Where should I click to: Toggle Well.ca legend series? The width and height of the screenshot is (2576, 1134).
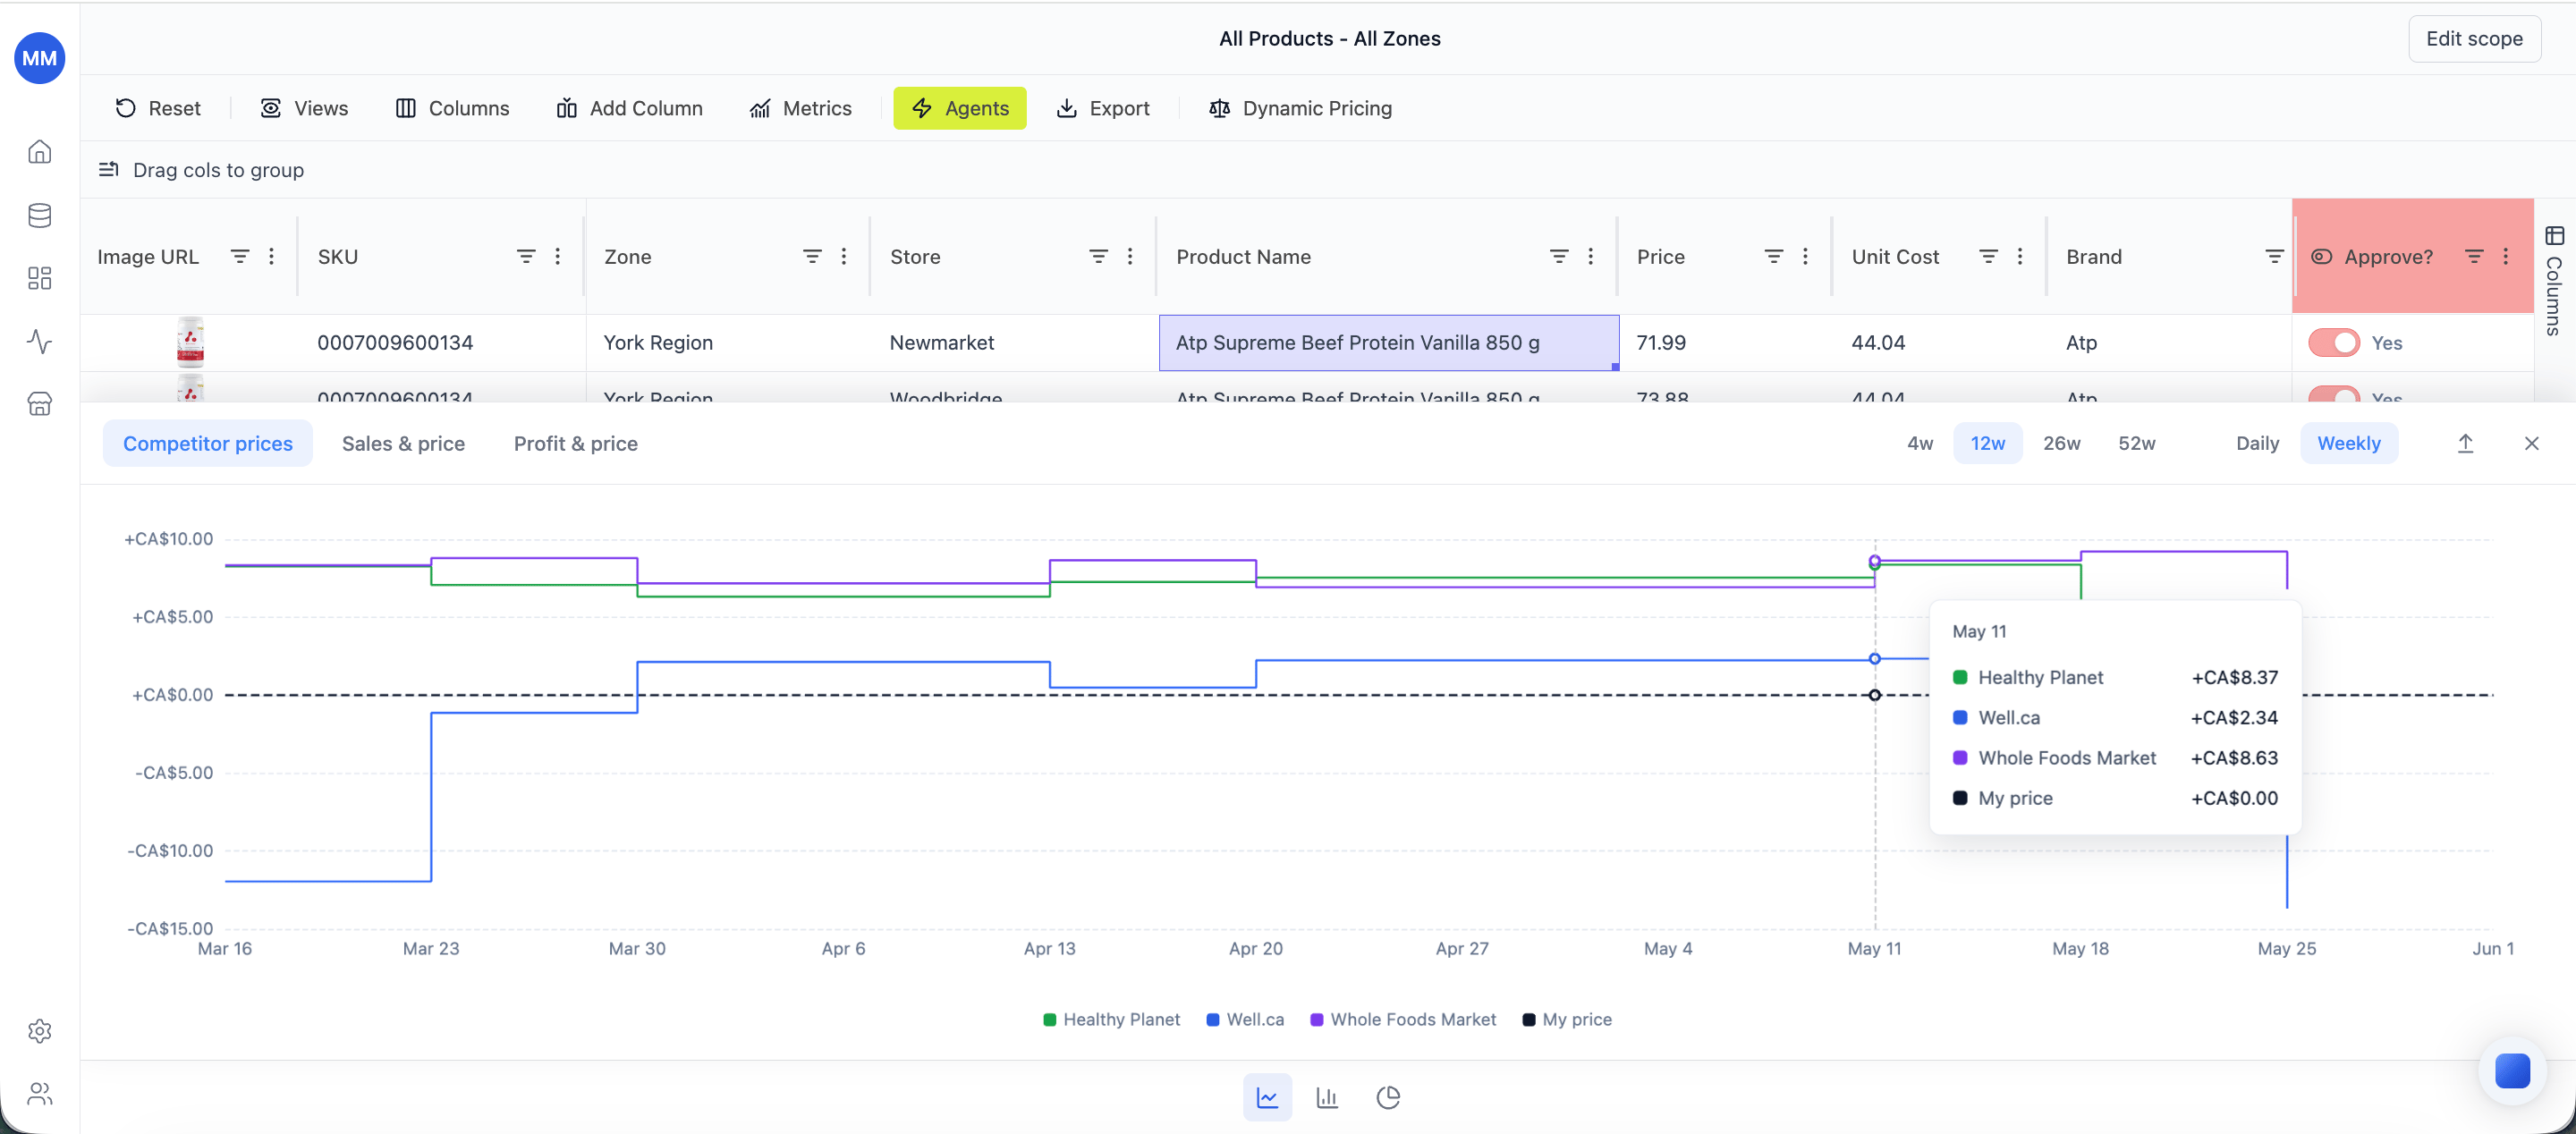(1245, 1019)
